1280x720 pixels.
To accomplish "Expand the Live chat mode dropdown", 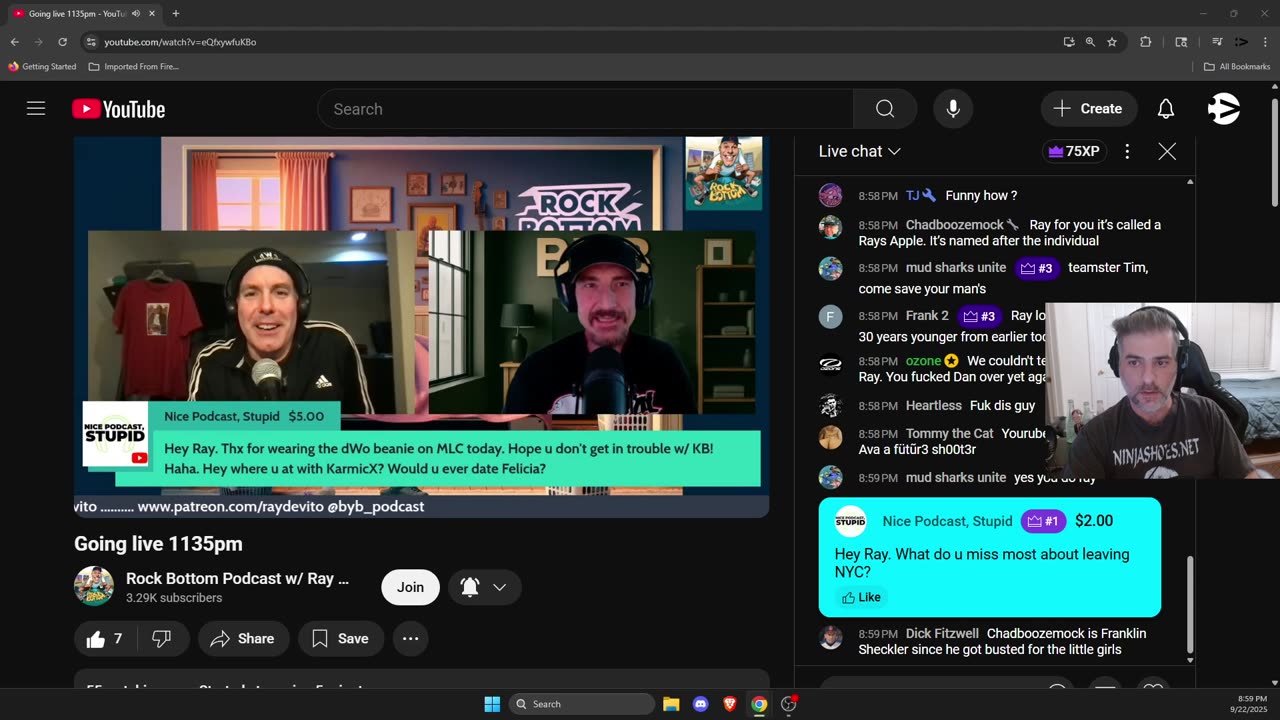I will [x=859, y=151].
